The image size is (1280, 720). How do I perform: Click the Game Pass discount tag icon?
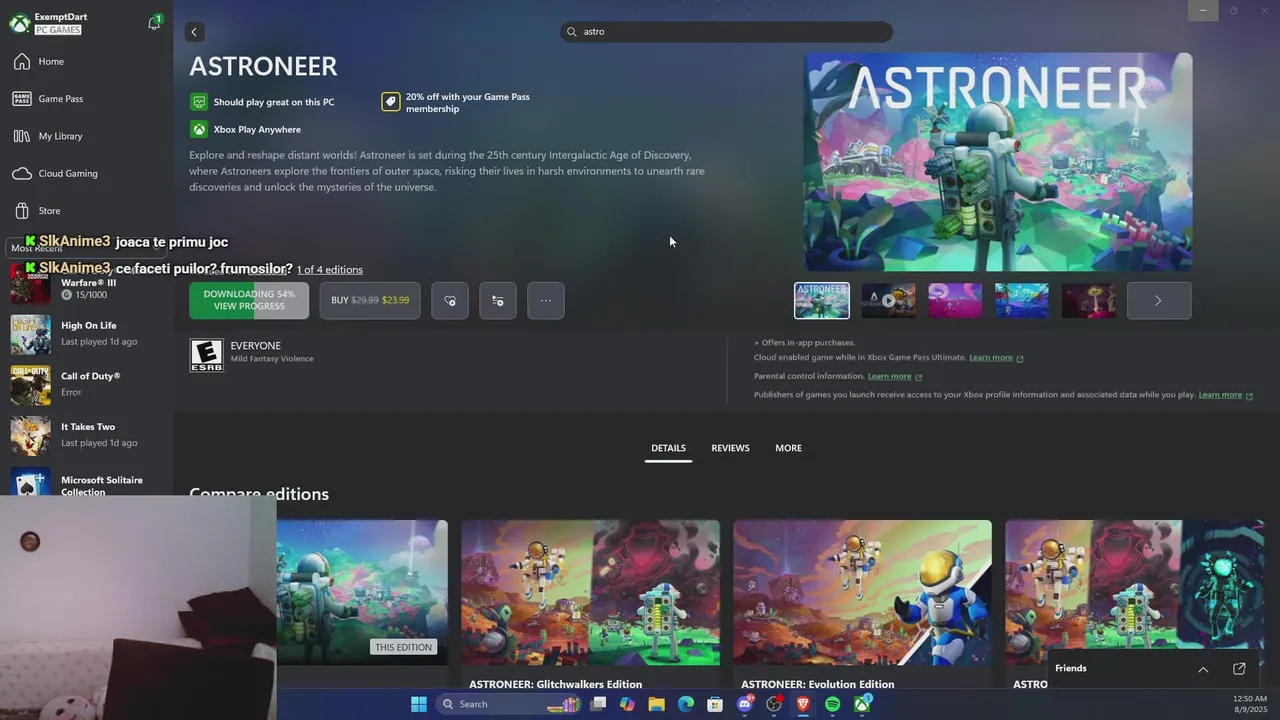coord(391,102)
